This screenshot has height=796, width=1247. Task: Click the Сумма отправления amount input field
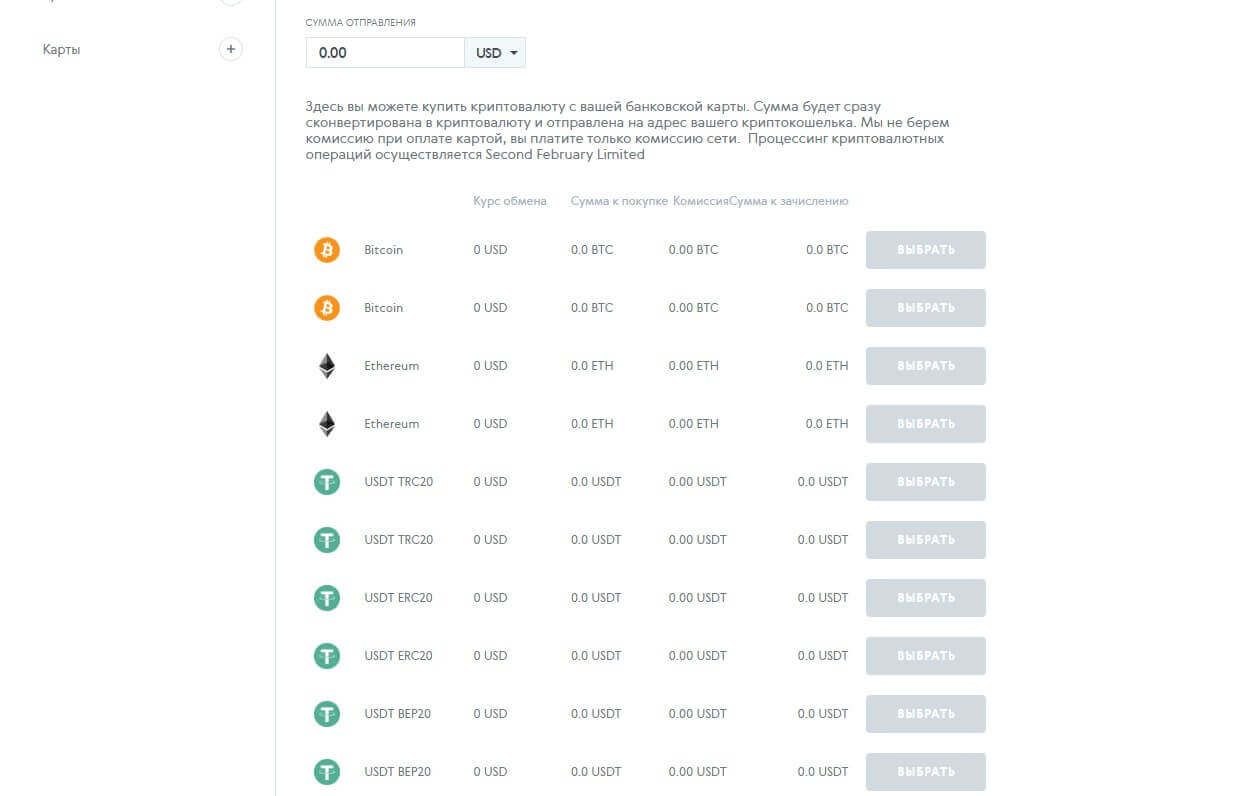[385, 53]
